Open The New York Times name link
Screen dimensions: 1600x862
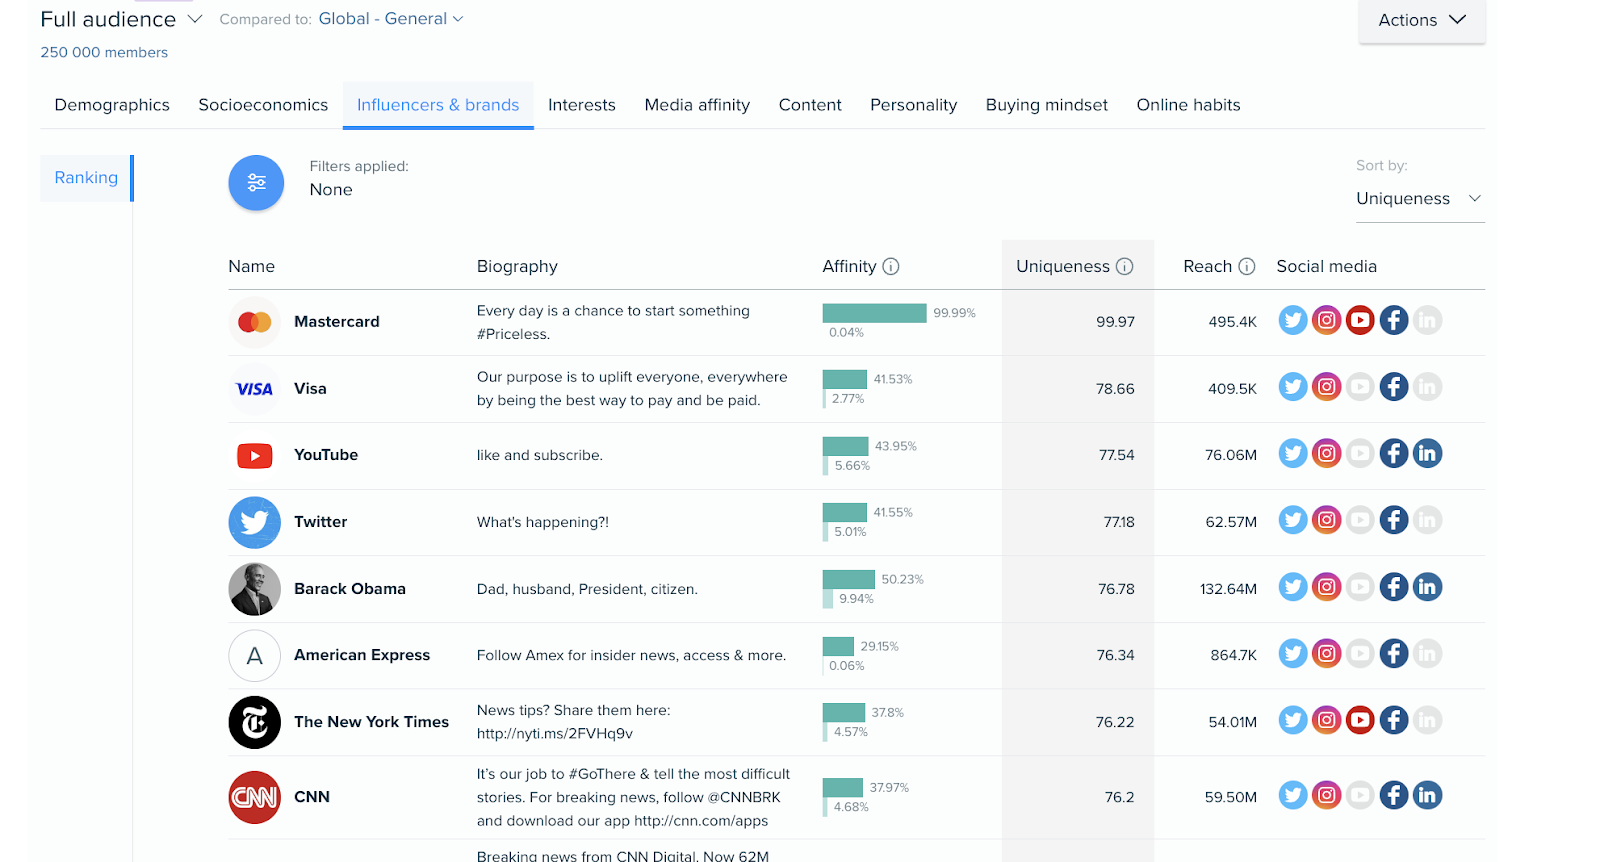tap(371, 722)
